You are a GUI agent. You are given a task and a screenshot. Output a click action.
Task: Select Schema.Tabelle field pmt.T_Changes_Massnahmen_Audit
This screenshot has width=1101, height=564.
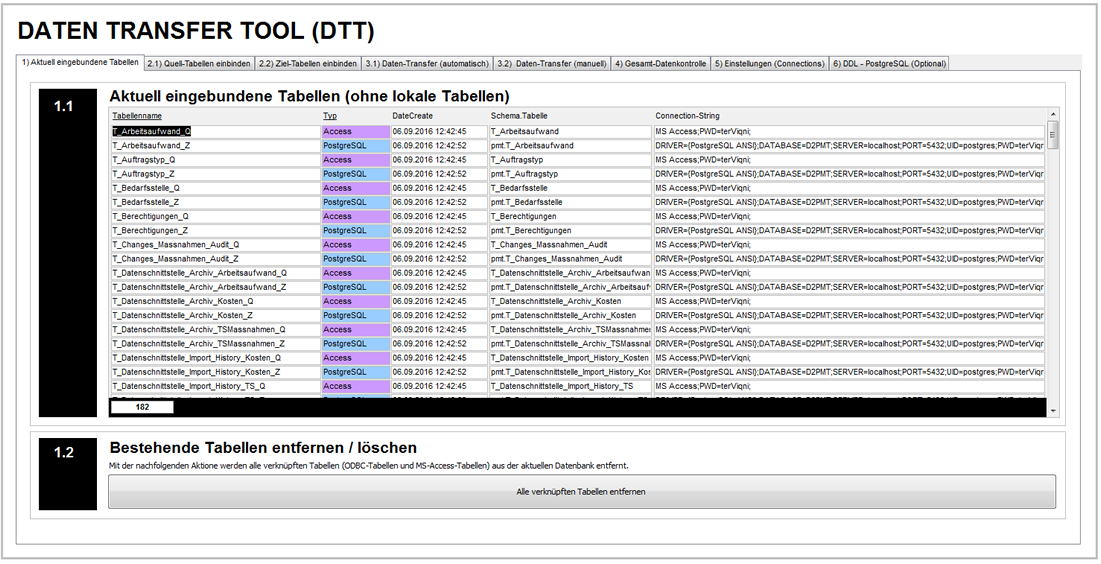tap(568, 259)
